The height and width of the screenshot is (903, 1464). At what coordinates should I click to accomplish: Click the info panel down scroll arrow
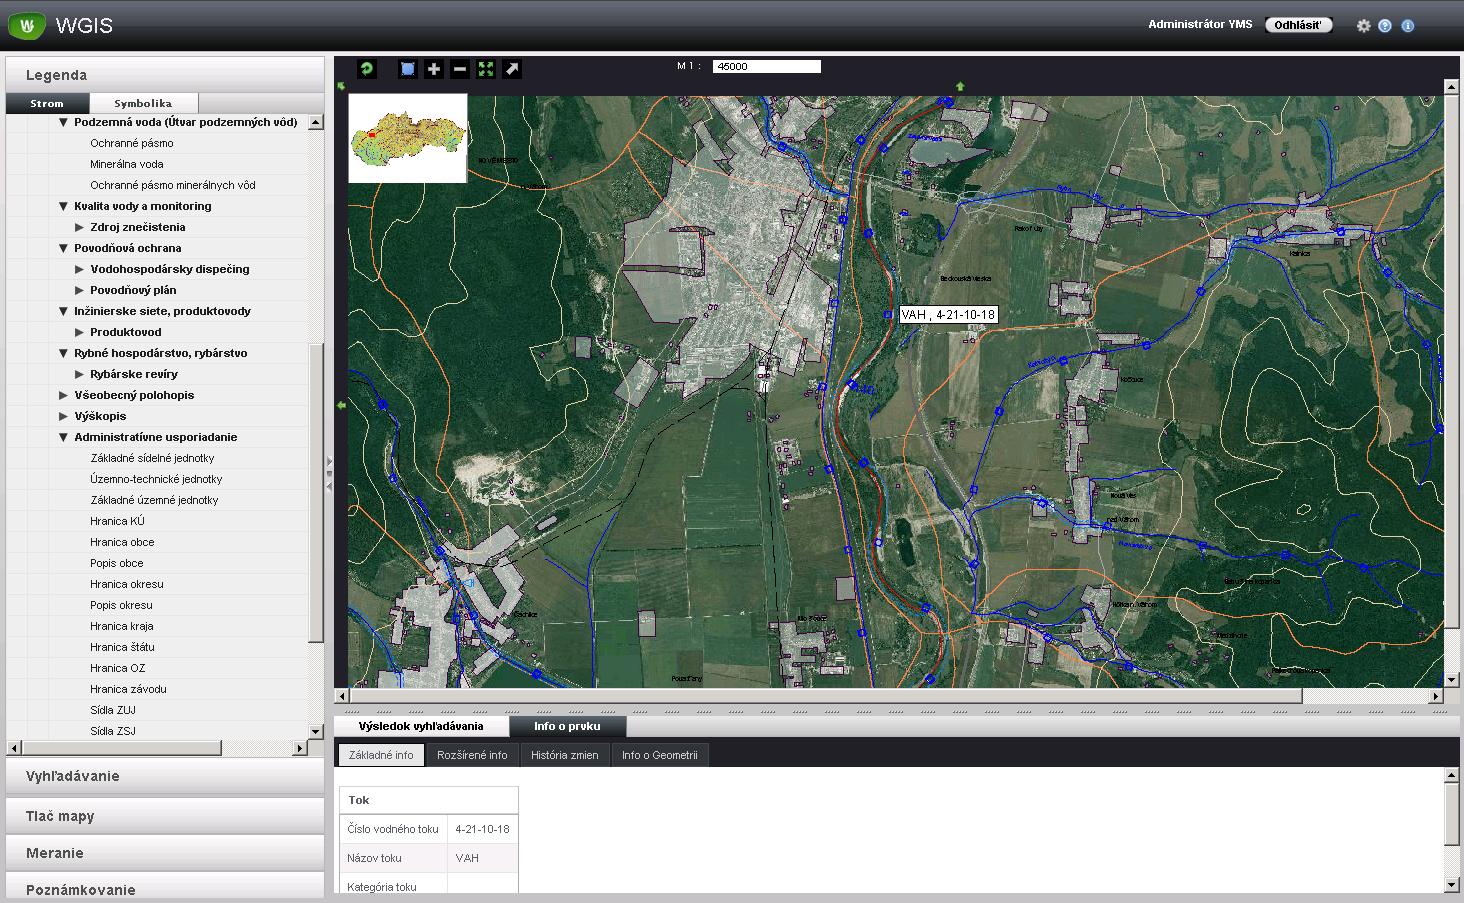(x=1452, y=884)
